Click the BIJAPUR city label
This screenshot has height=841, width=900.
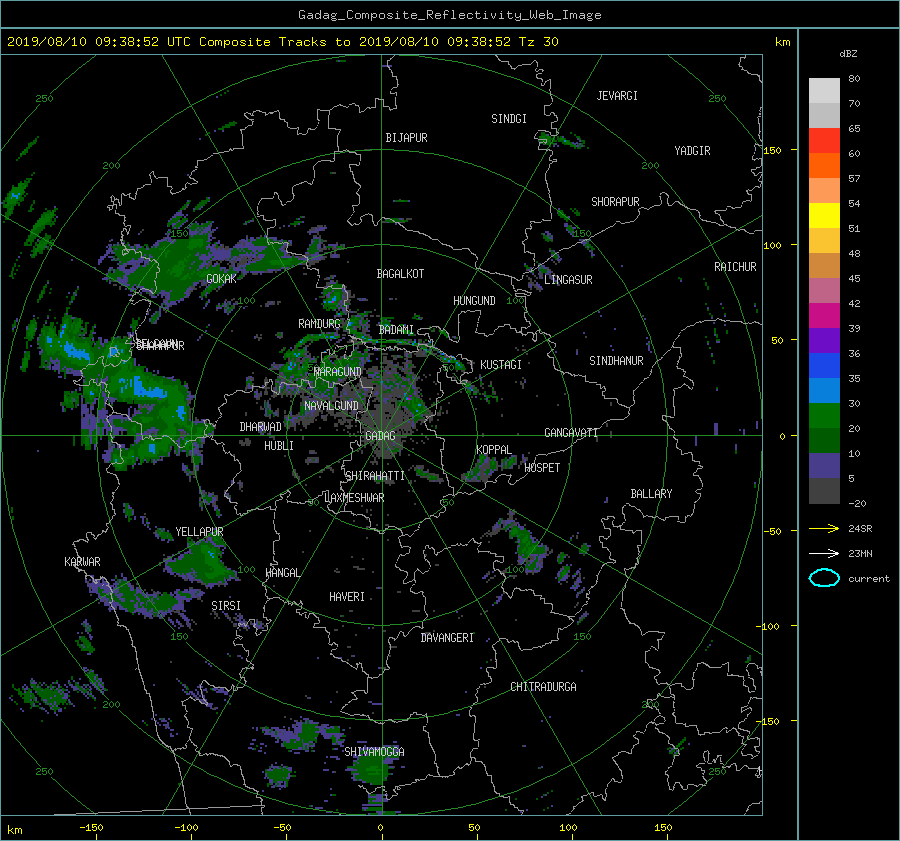[x=406, y=138]
